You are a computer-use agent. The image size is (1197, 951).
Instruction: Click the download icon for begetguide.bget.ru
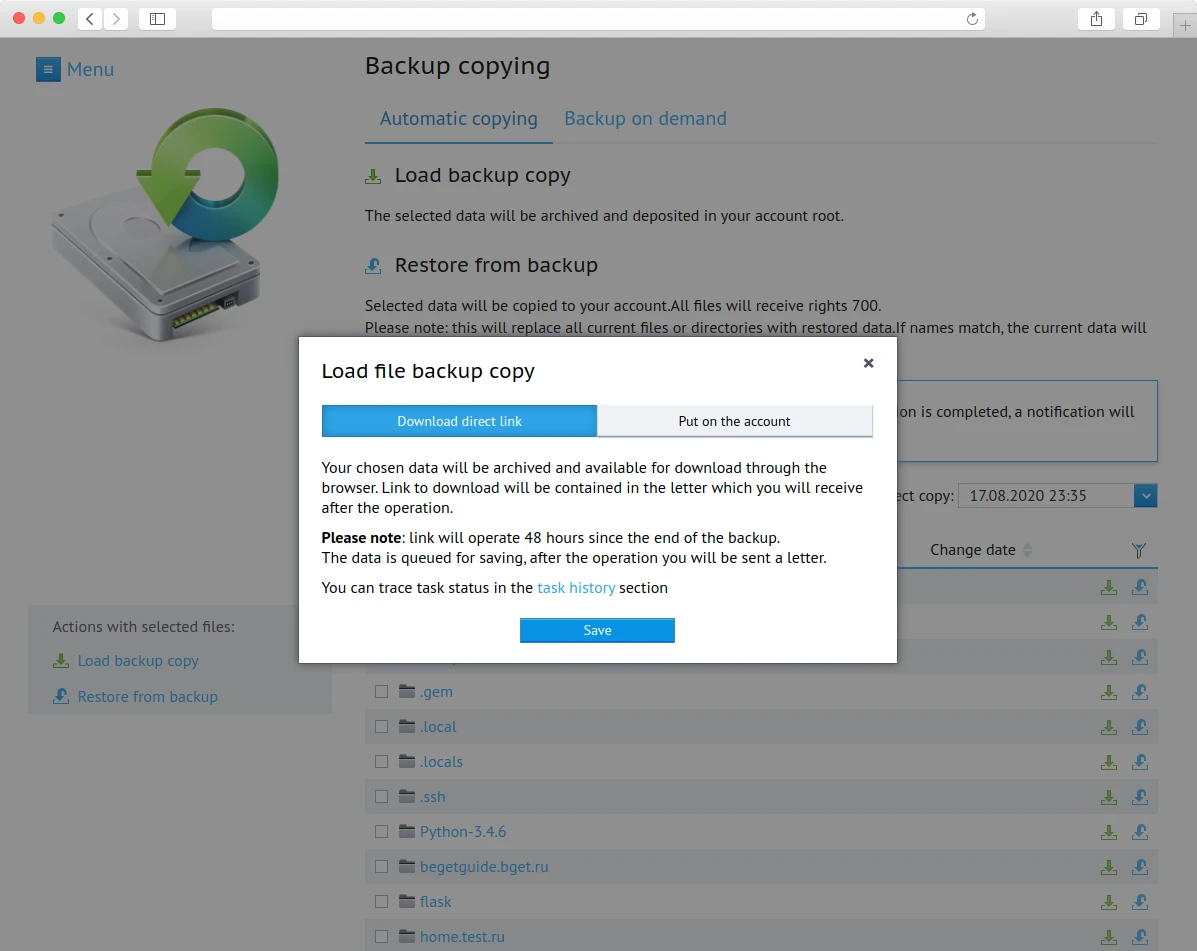(1109, 866)
